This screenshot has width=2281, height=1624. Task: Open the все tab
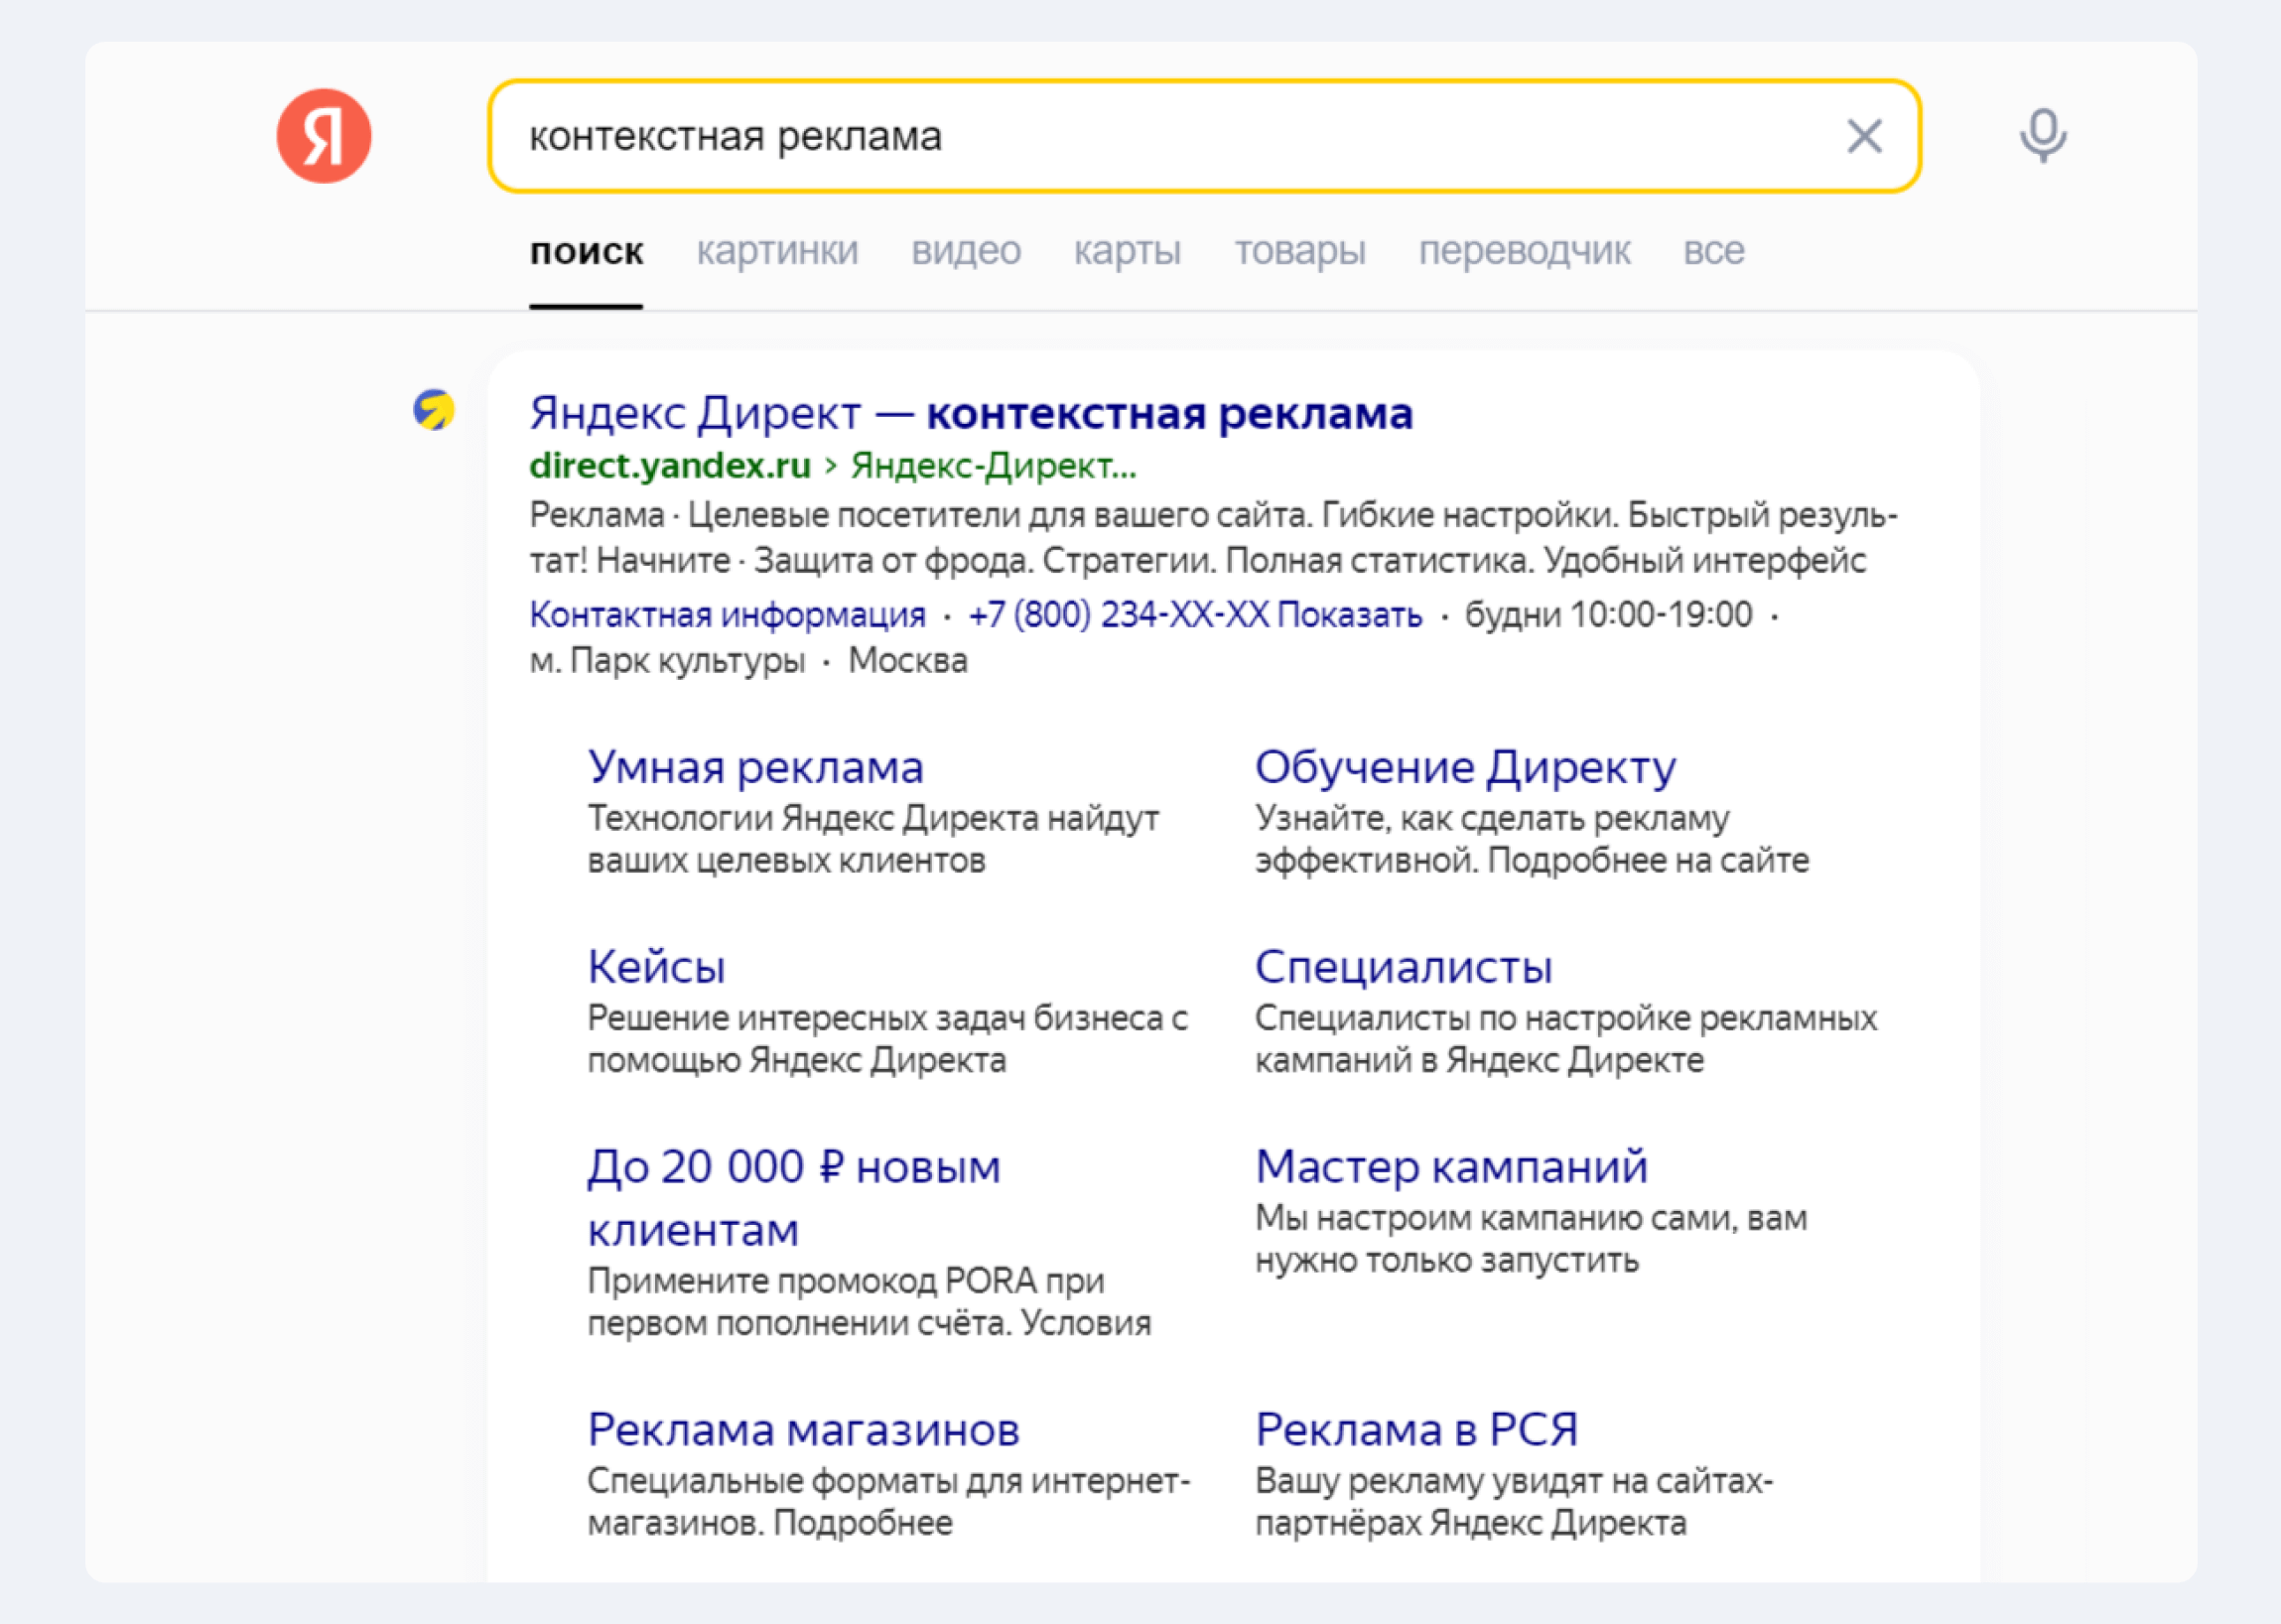(1713, 251)
